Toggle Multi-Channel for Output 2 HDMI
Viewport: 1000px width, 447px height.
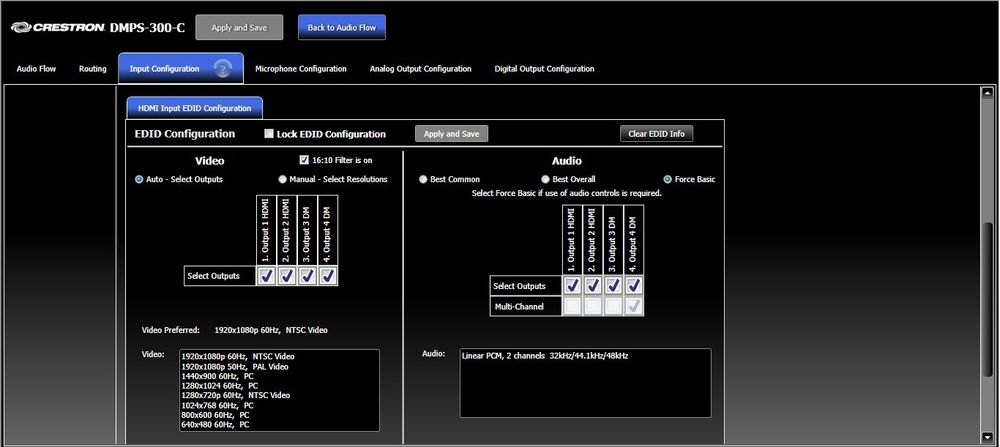point(593,306)
